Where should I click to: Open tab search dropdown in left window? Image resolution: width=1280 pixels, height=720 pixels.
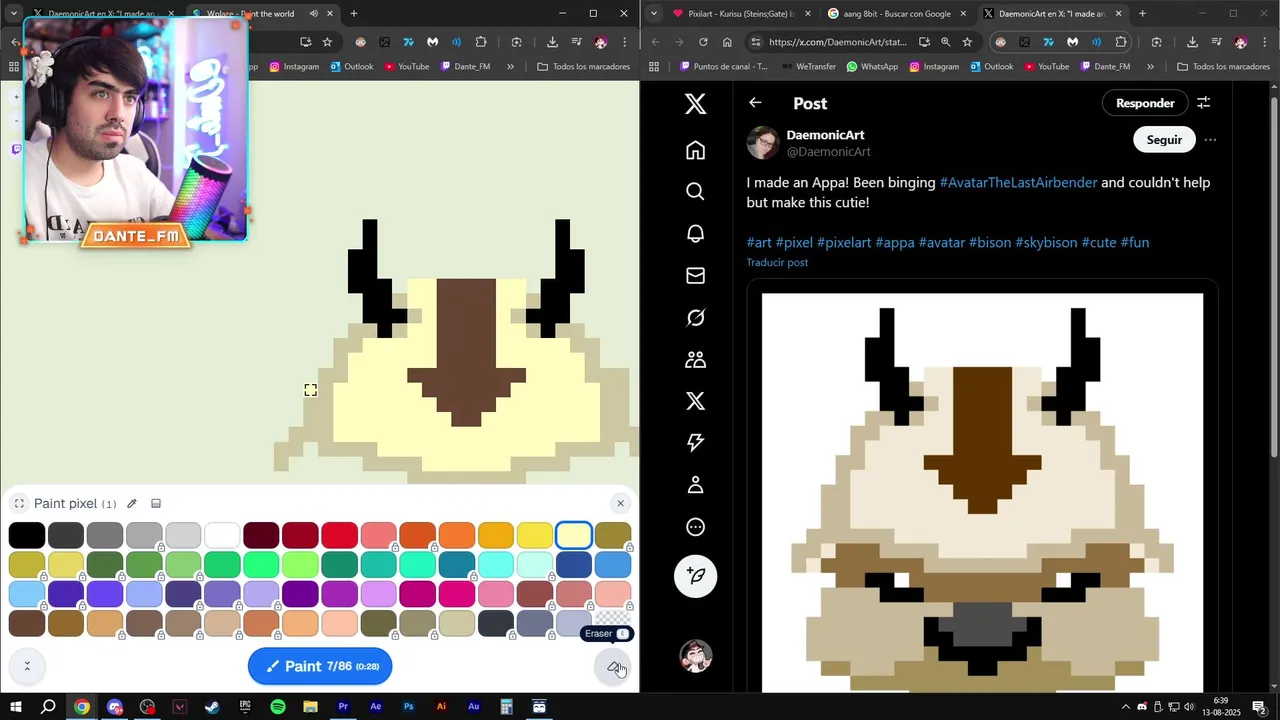tap(13, 14)
